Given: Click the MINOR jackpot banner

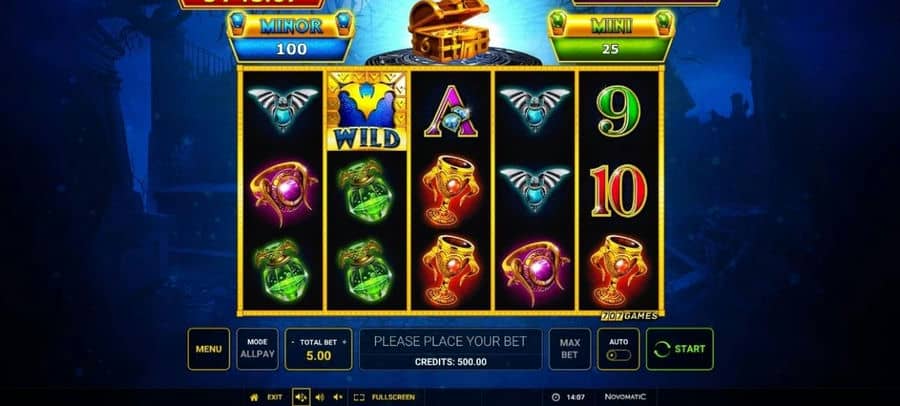Looking at the screenshot, I should [x=292, y=36].
